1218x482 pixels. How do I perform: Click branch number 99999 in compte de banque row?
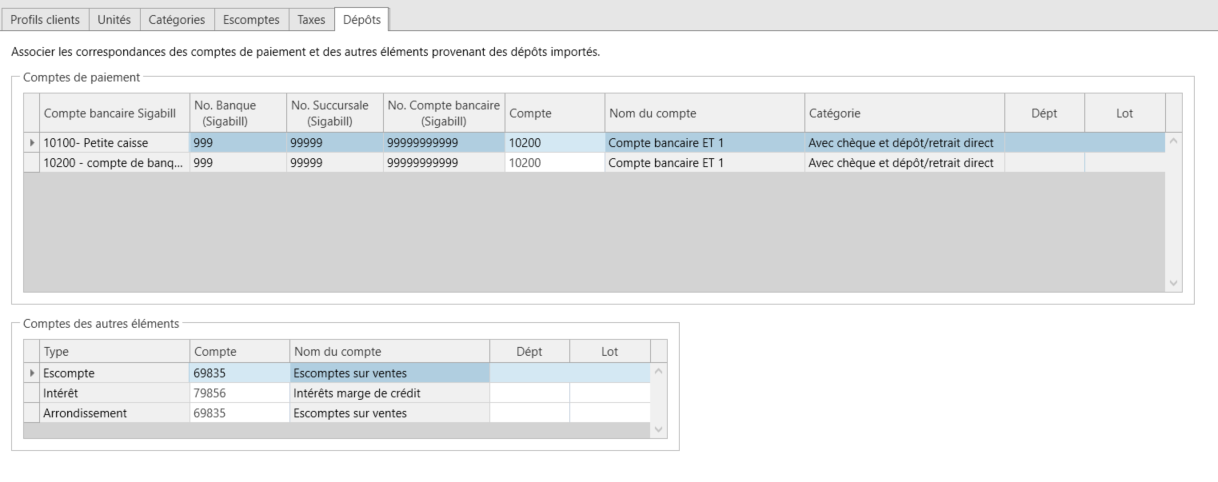(x=335, y=162)
